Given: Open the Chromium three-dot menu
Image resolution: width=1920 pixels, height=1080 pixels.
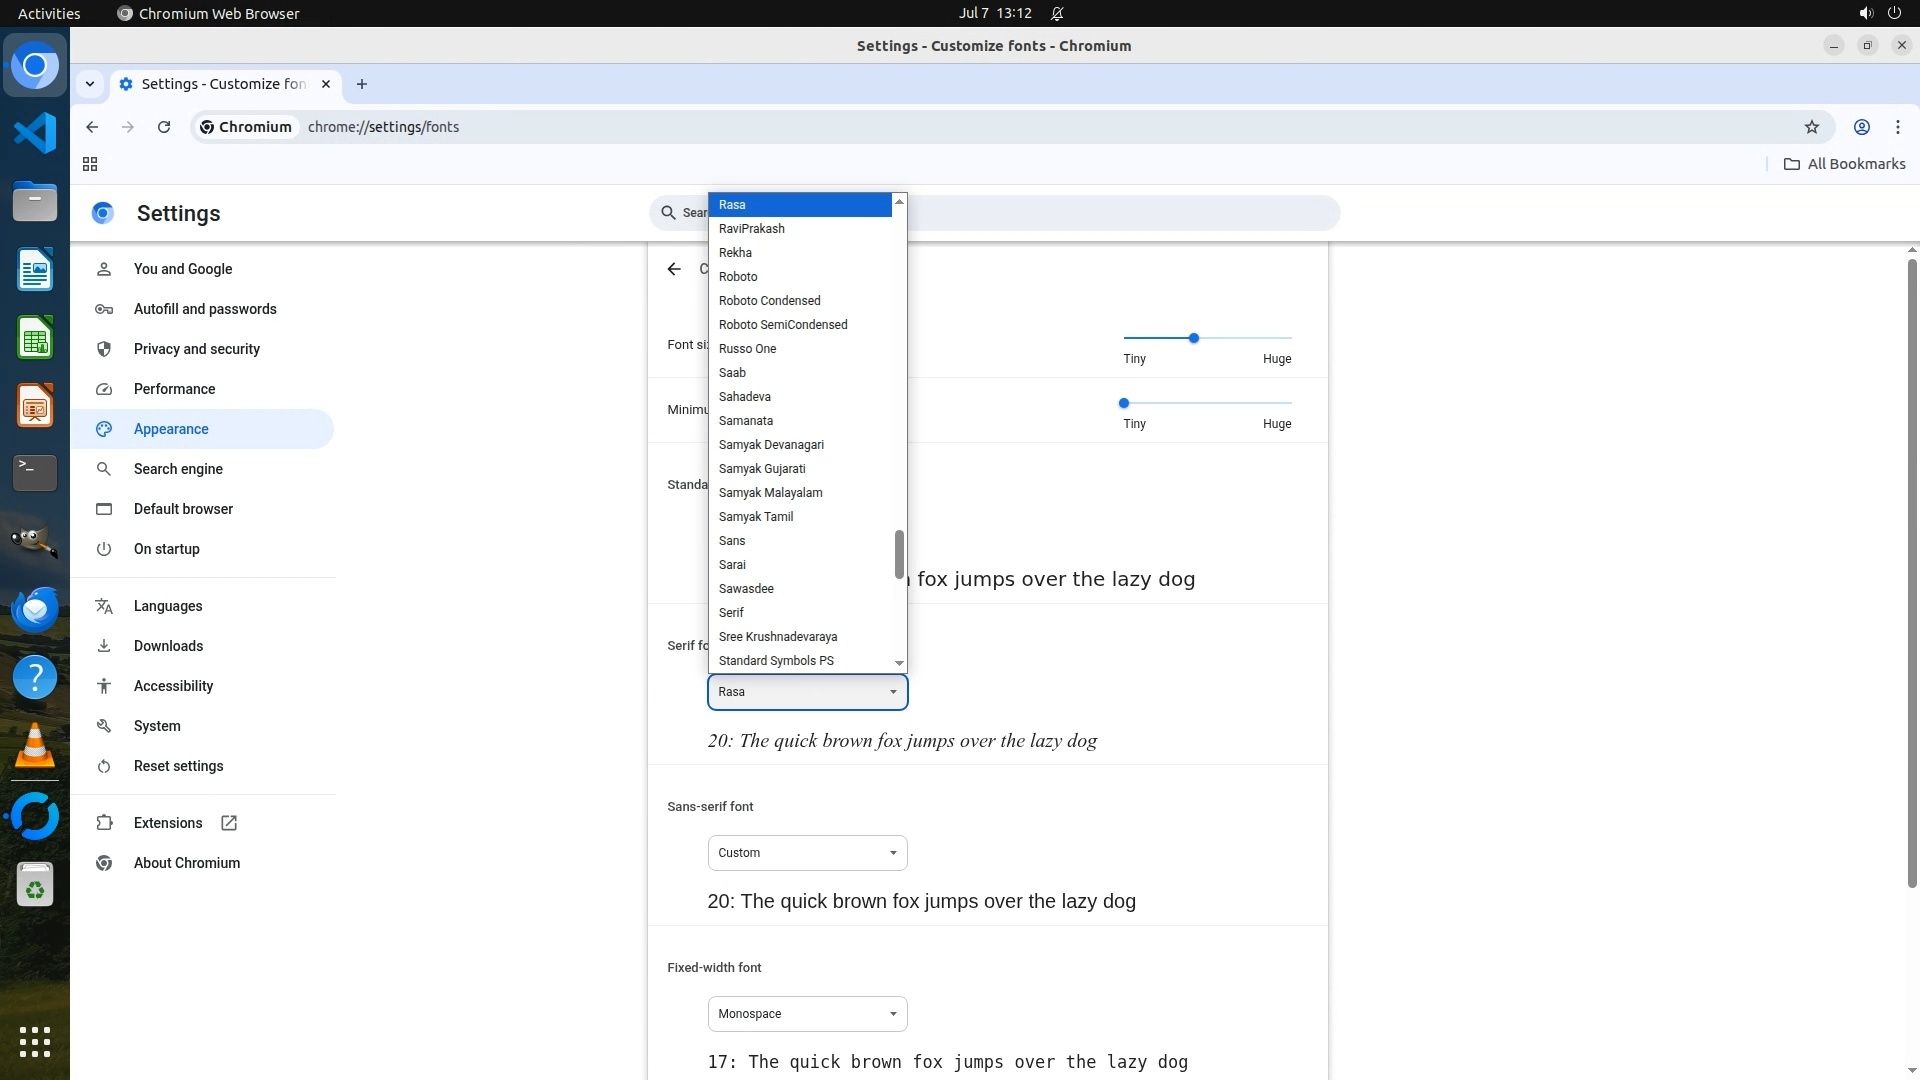Looking at the screenshot, I should pyautogui.click(x=1897, y=127).
